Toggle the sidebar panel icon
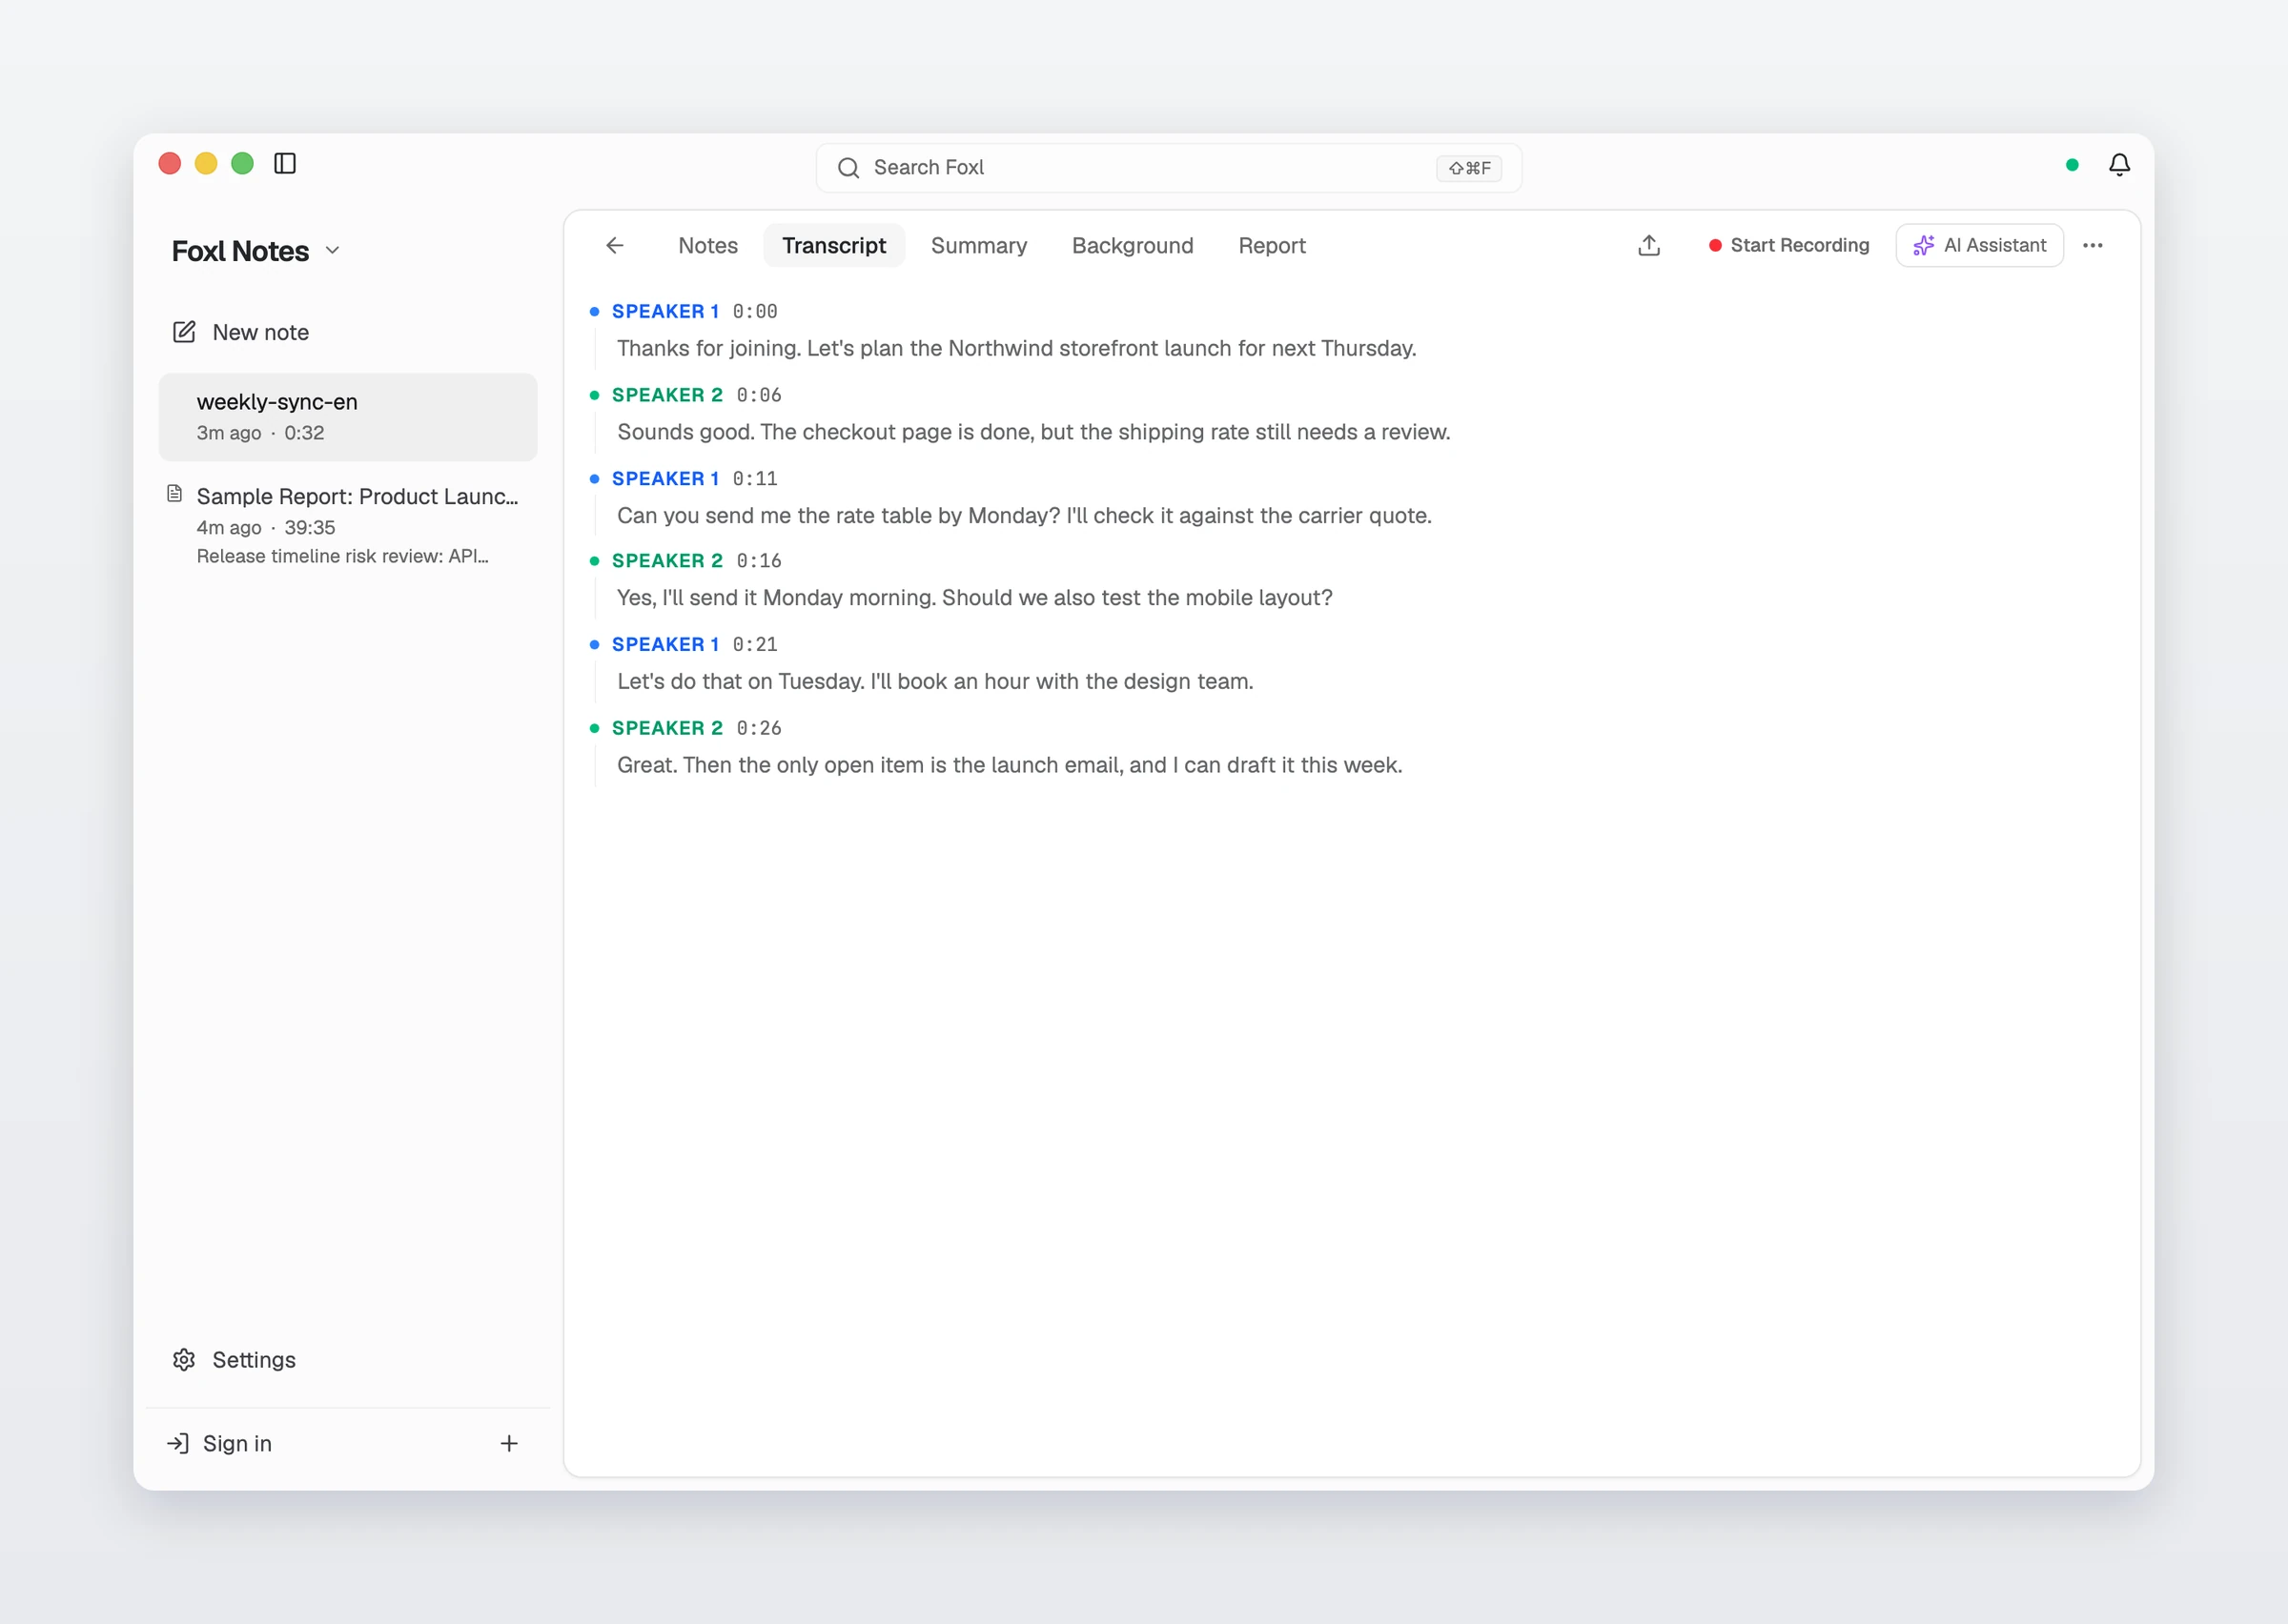The image size is (2288, 1624). pos(285,163)
